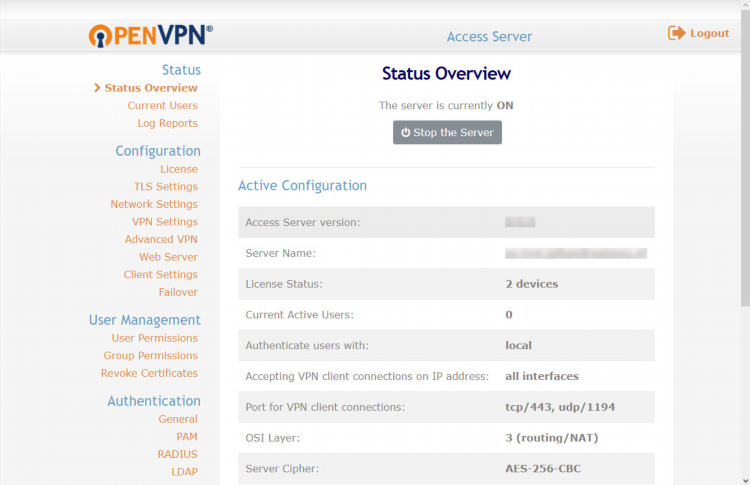Viewport: 750px width, 485px height.
Task: Stop the Server button
Action: (447, 132)
